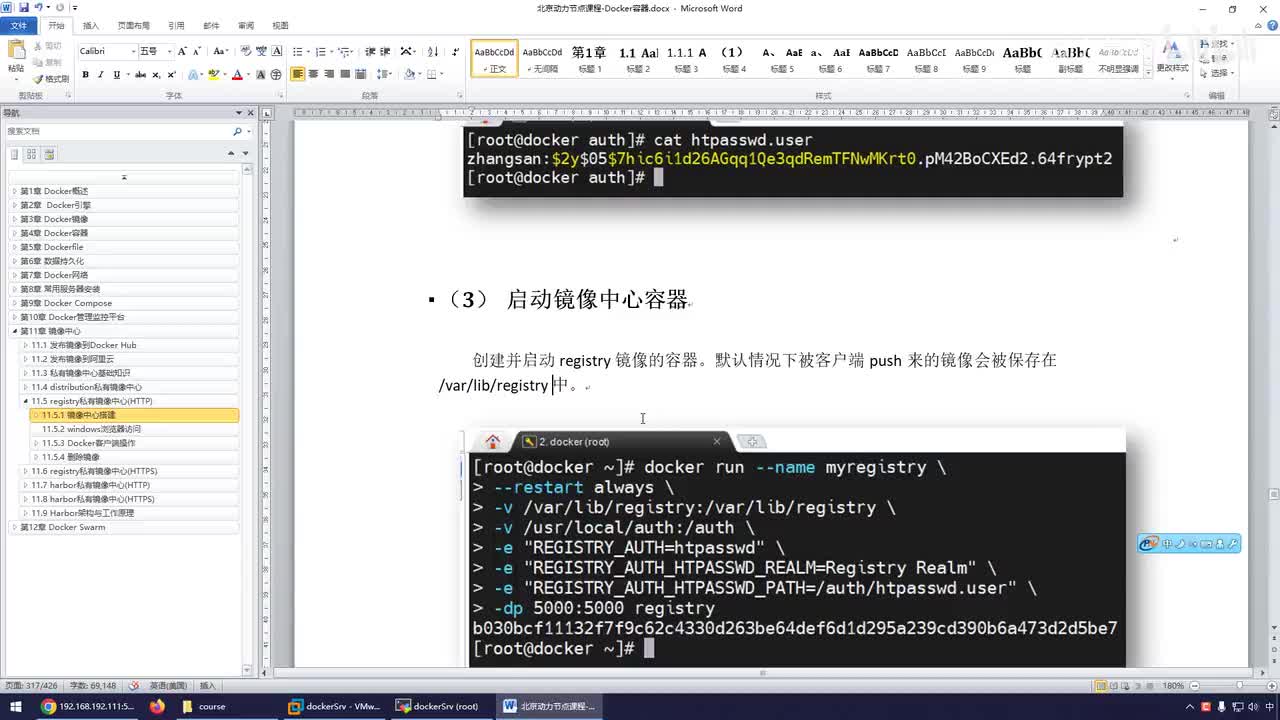The height and width of the screenshot is (720, 1280).
Task: Toggle Strikethrough formatting
Action: tap(141, 75)
